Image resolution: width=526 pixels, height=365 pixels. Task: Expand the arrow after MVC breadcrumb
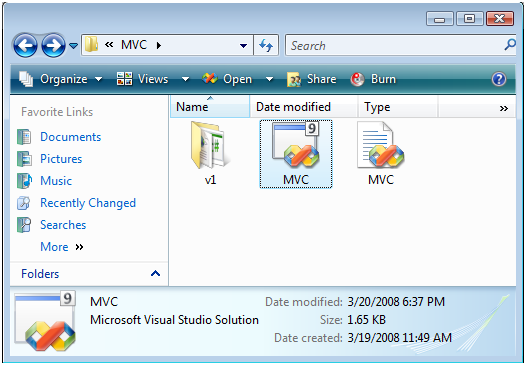(159, 45)
